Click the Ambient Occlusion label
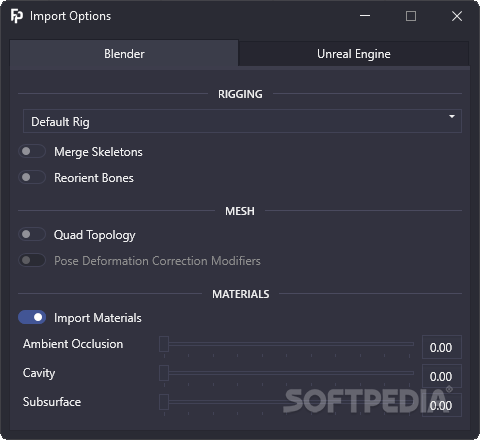The width and height of the screenshot is (480, 440). 73,344
